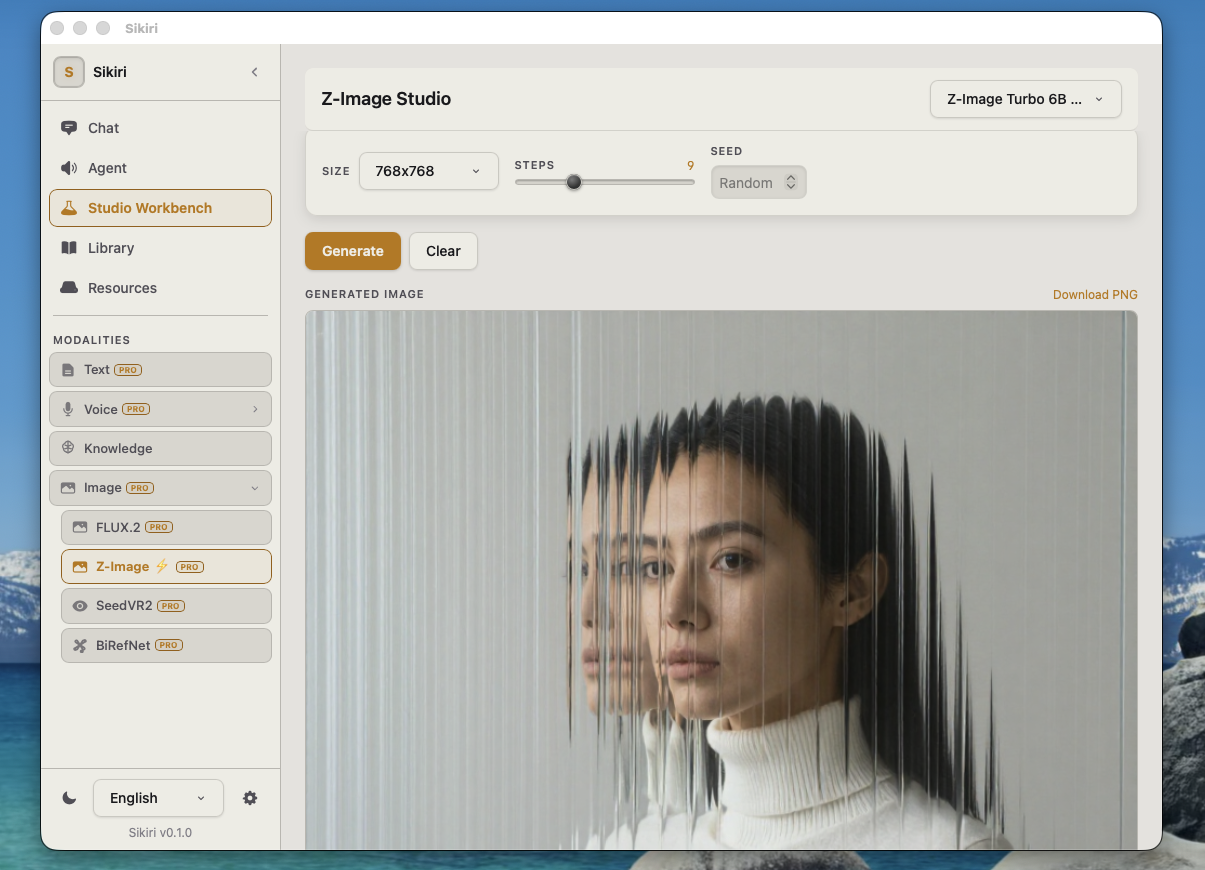Click the Seed Random stepper arrows
Image resolution: width=1205 pixels, height=870 pixels.
791,182
